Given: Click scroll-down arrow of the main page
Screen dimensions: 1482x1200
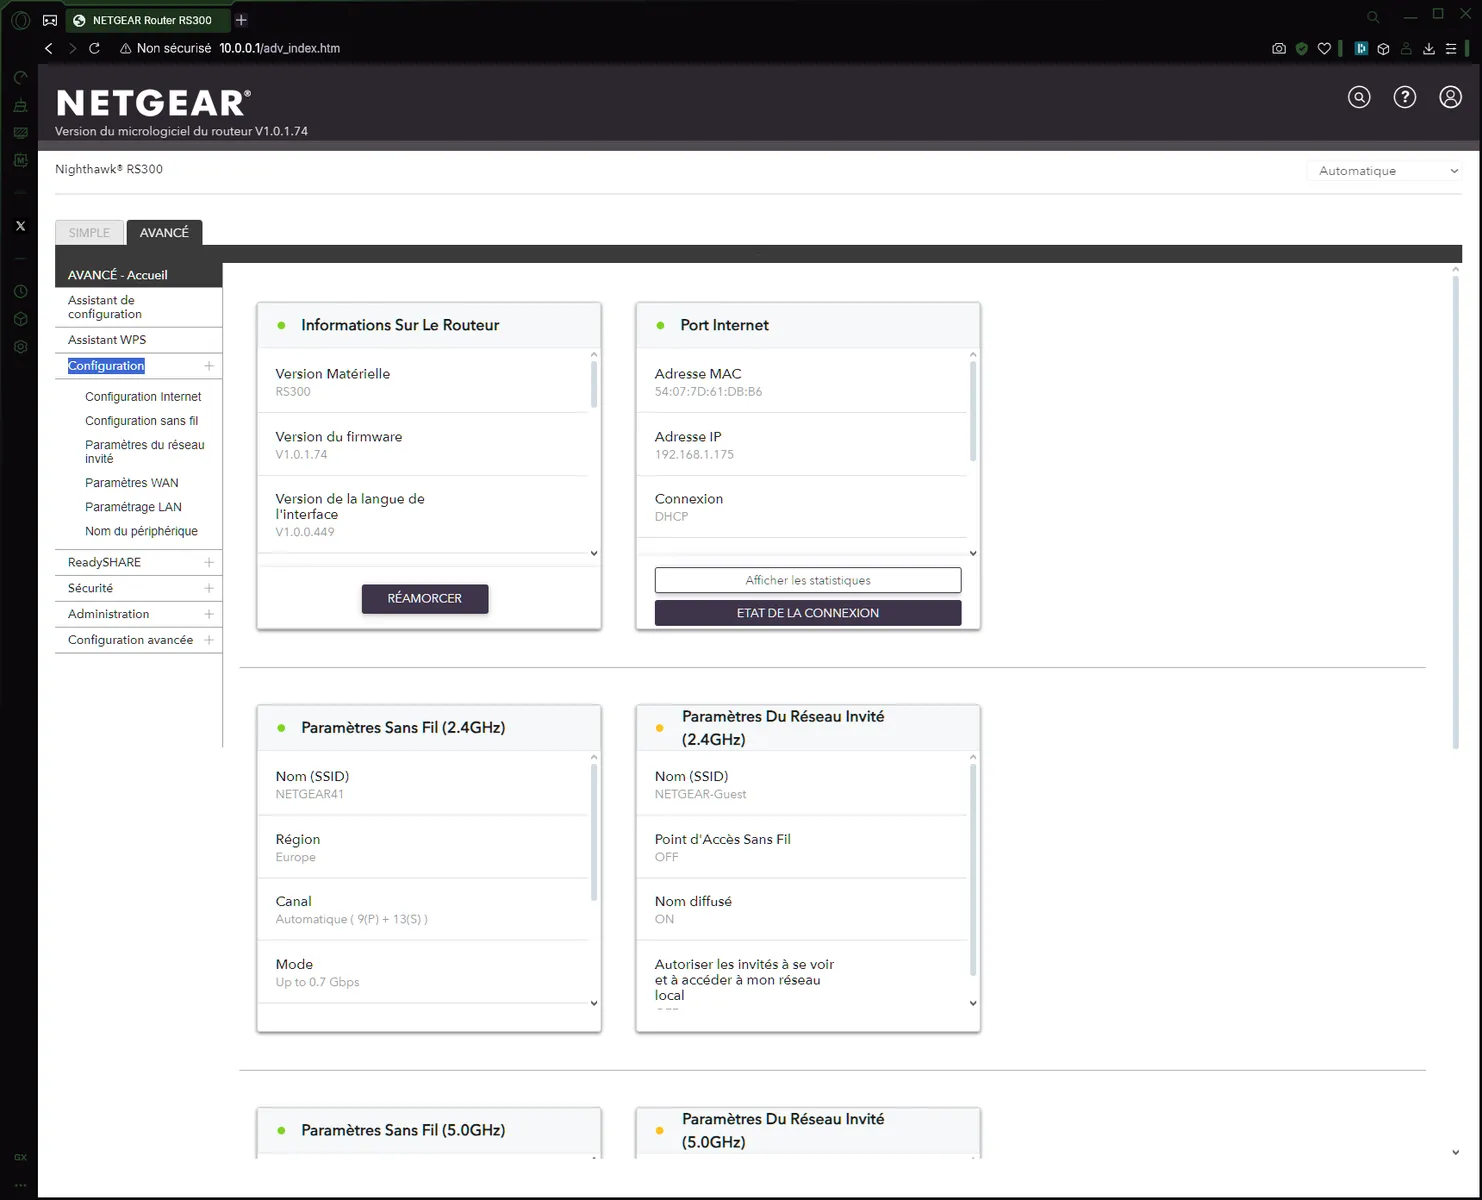Looking at the screenshot, I should click(1456, 1152).
